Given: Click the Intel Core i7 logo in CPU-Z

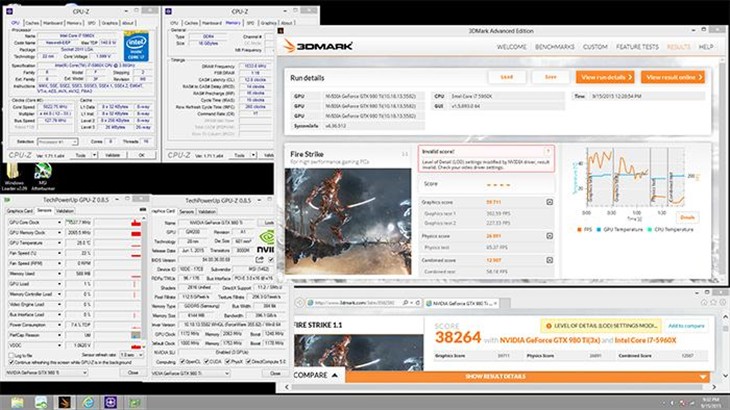Looking at the screenshot, I should coord(136,46).
